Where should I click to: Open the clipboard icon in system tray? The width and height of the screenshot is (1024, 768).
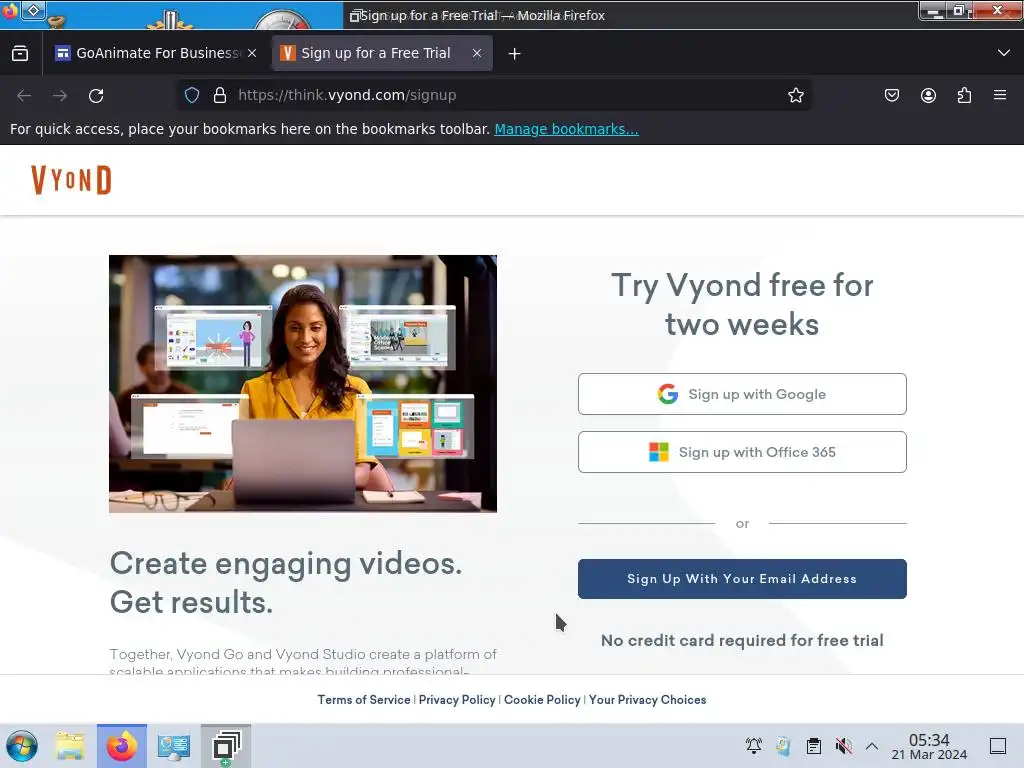coord(814,745)
